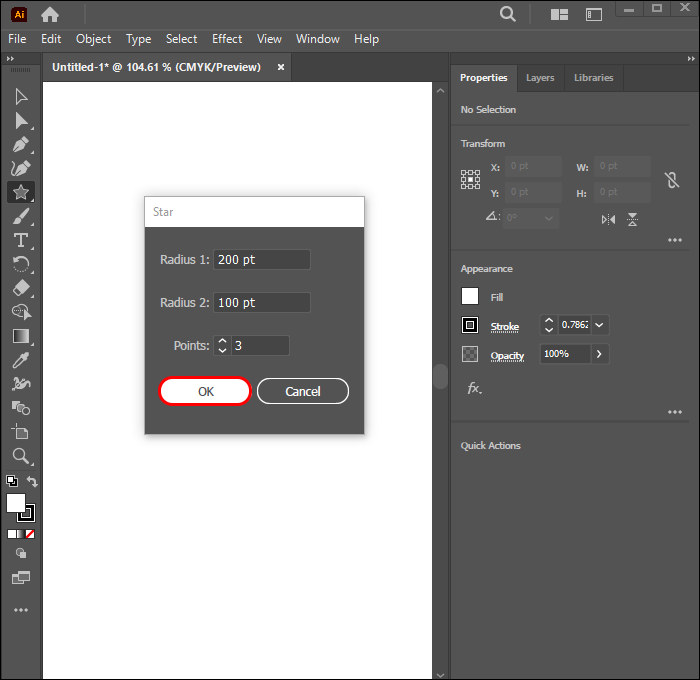700x680 pixels.
Task: Expand the opacity slider arrow
Action: point(599,354)
